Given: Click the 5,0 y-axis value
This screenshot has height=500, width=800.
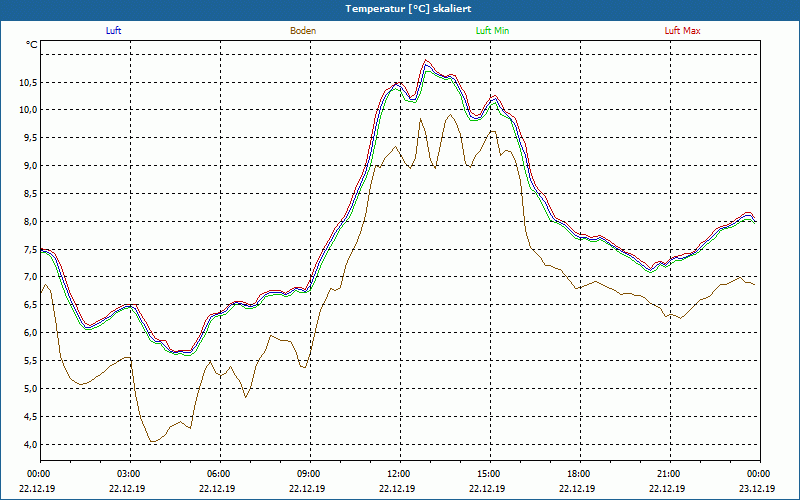Looking at the screenshot, I should [x=30, y=389].
